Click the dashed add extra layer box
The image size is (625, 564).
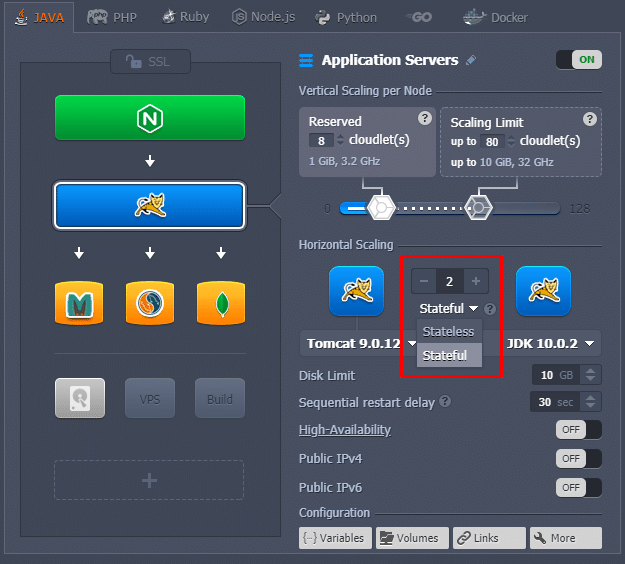coord(149,480)
